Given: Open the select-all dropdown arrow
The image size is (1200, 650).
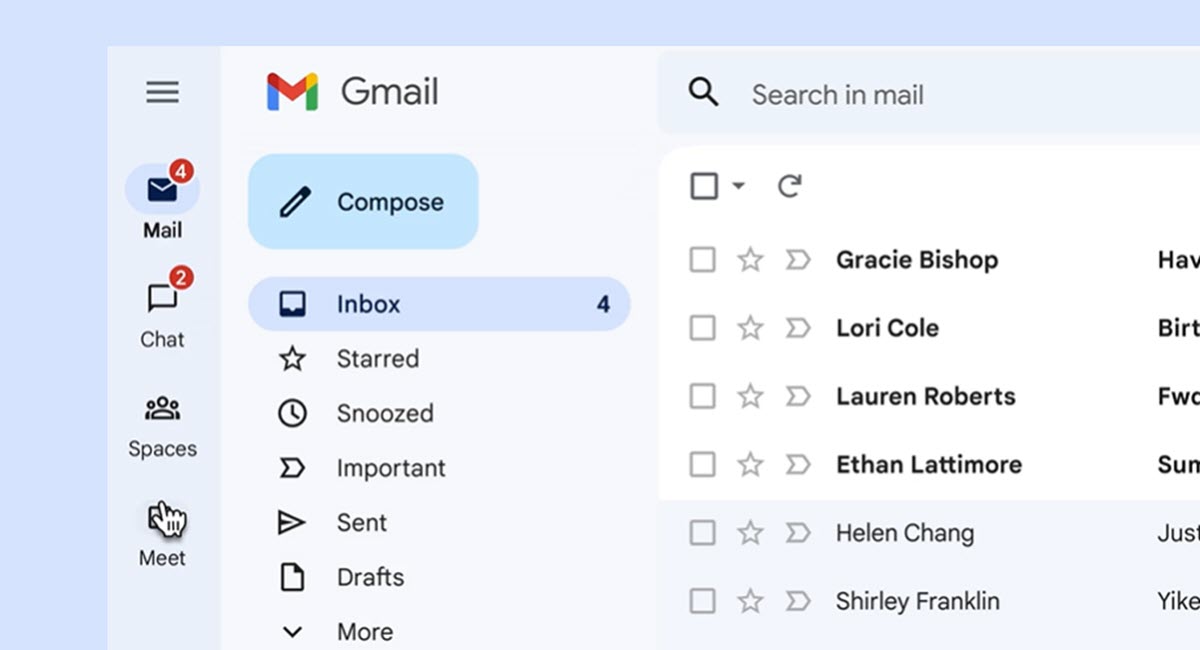Looking at the screenshot, I should click(x=738, y=186).
